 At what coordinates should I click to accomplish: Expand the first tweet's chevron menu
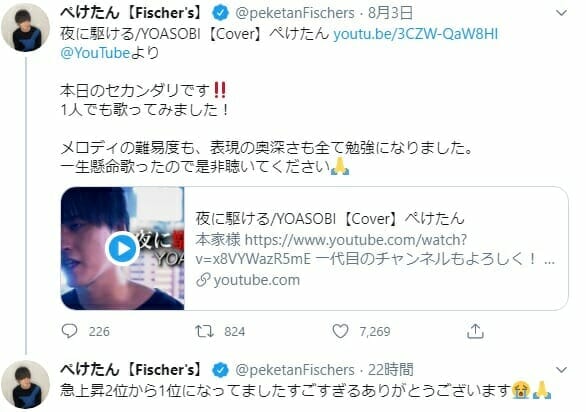pos(561,13)
